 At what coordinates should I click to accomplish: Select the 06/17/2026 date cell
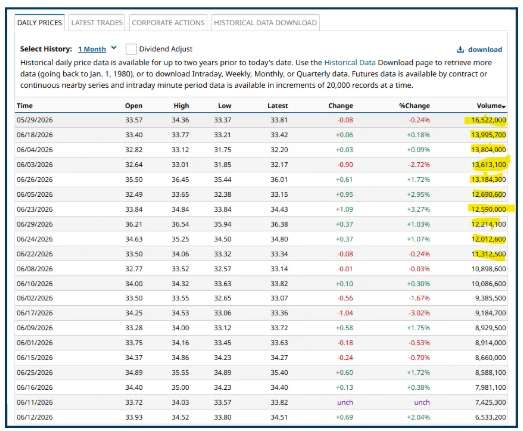(x=35, y=313)
